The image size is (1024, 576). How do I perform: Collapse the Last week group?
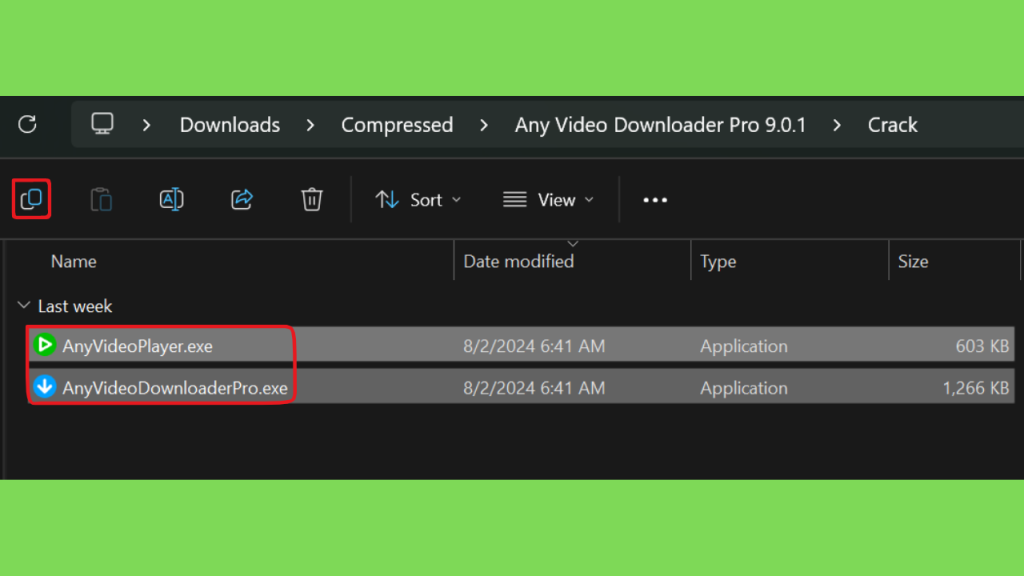click(24, 305)
